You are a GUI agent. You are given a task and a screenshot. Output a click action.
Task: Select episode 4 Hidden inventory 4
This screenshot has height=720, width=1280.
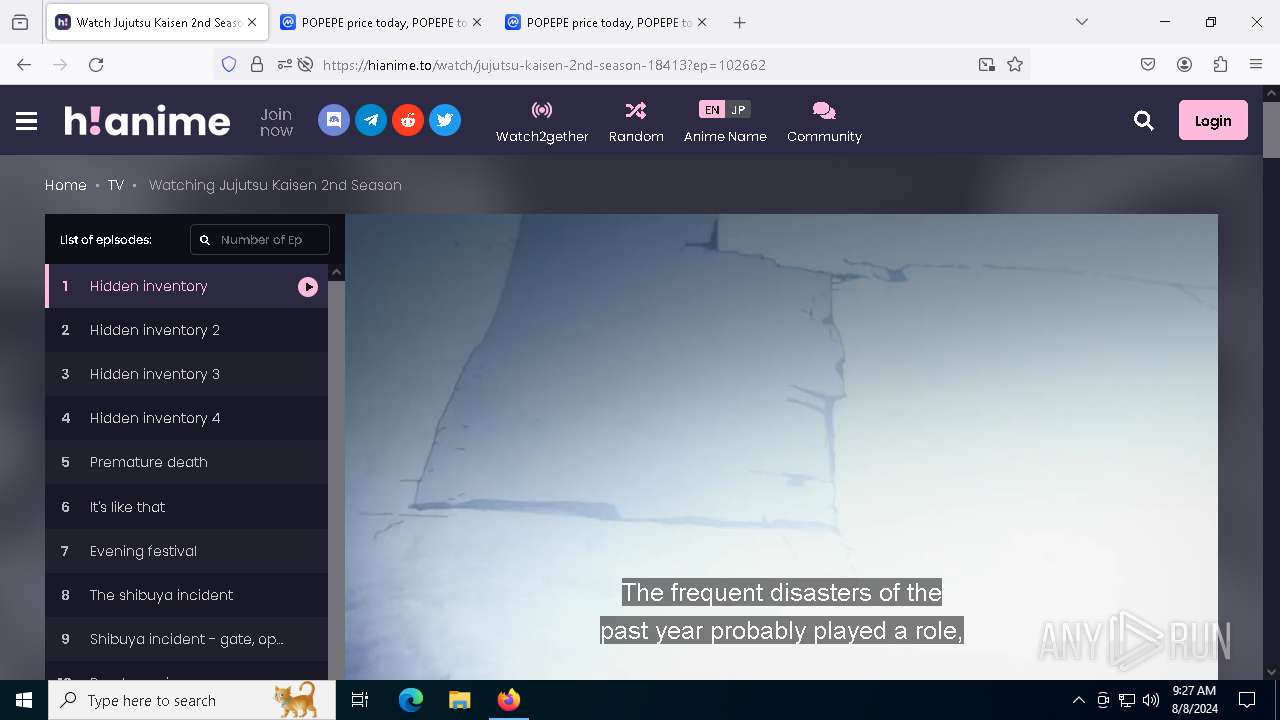(186, 418)
